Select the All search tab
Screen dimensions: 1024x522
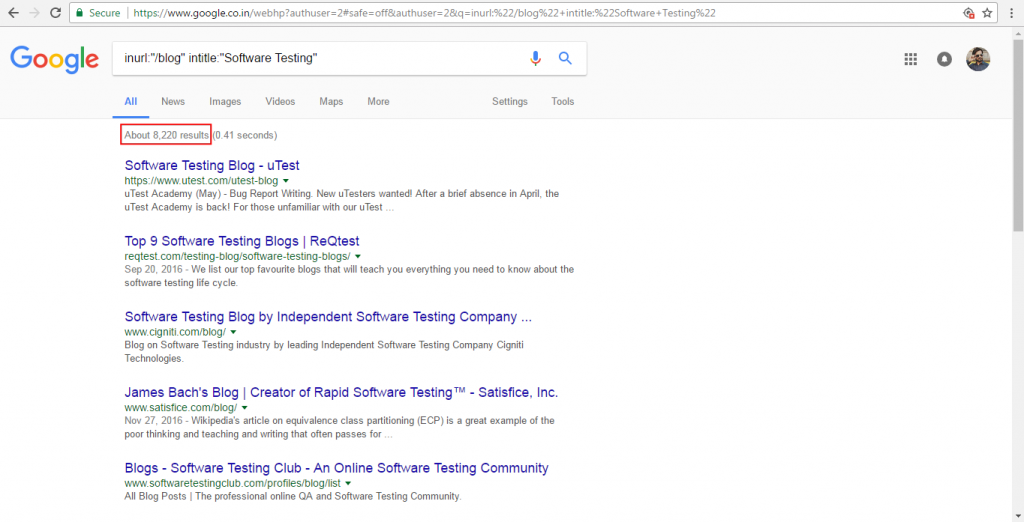(x=131, y=101)
